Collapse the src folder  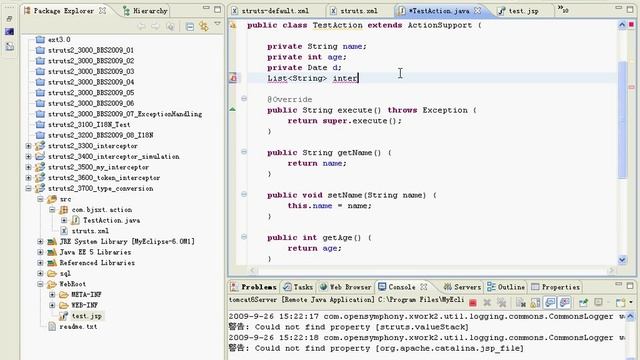pos(40,199)
